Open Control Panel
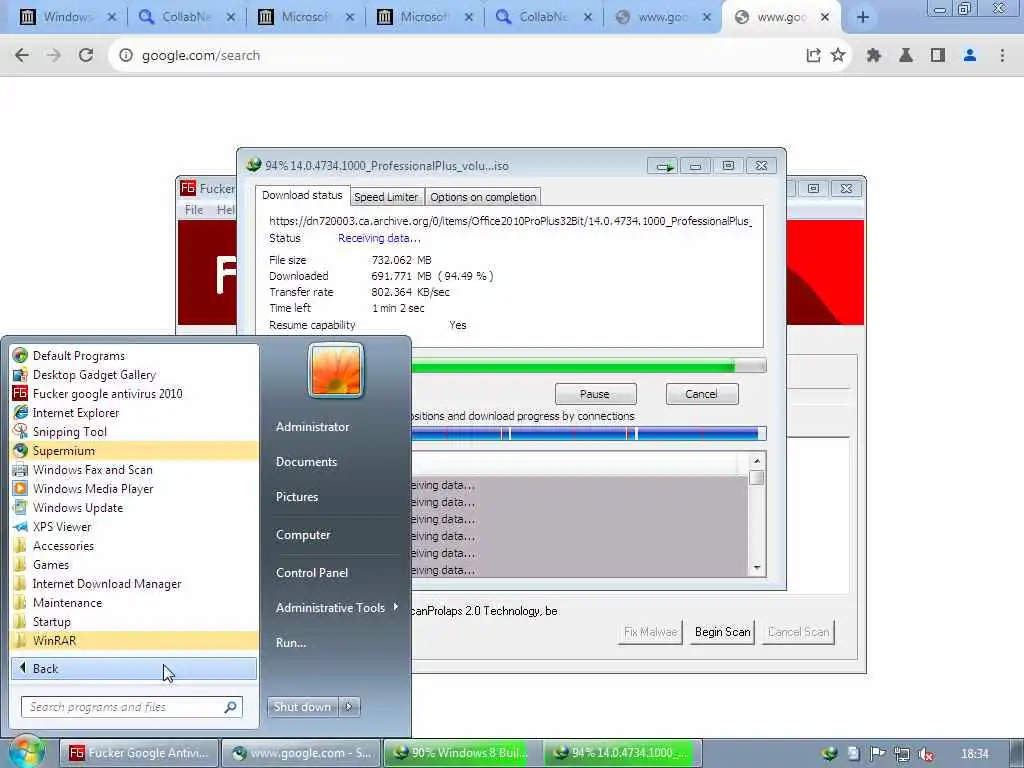 click(312, 573)
